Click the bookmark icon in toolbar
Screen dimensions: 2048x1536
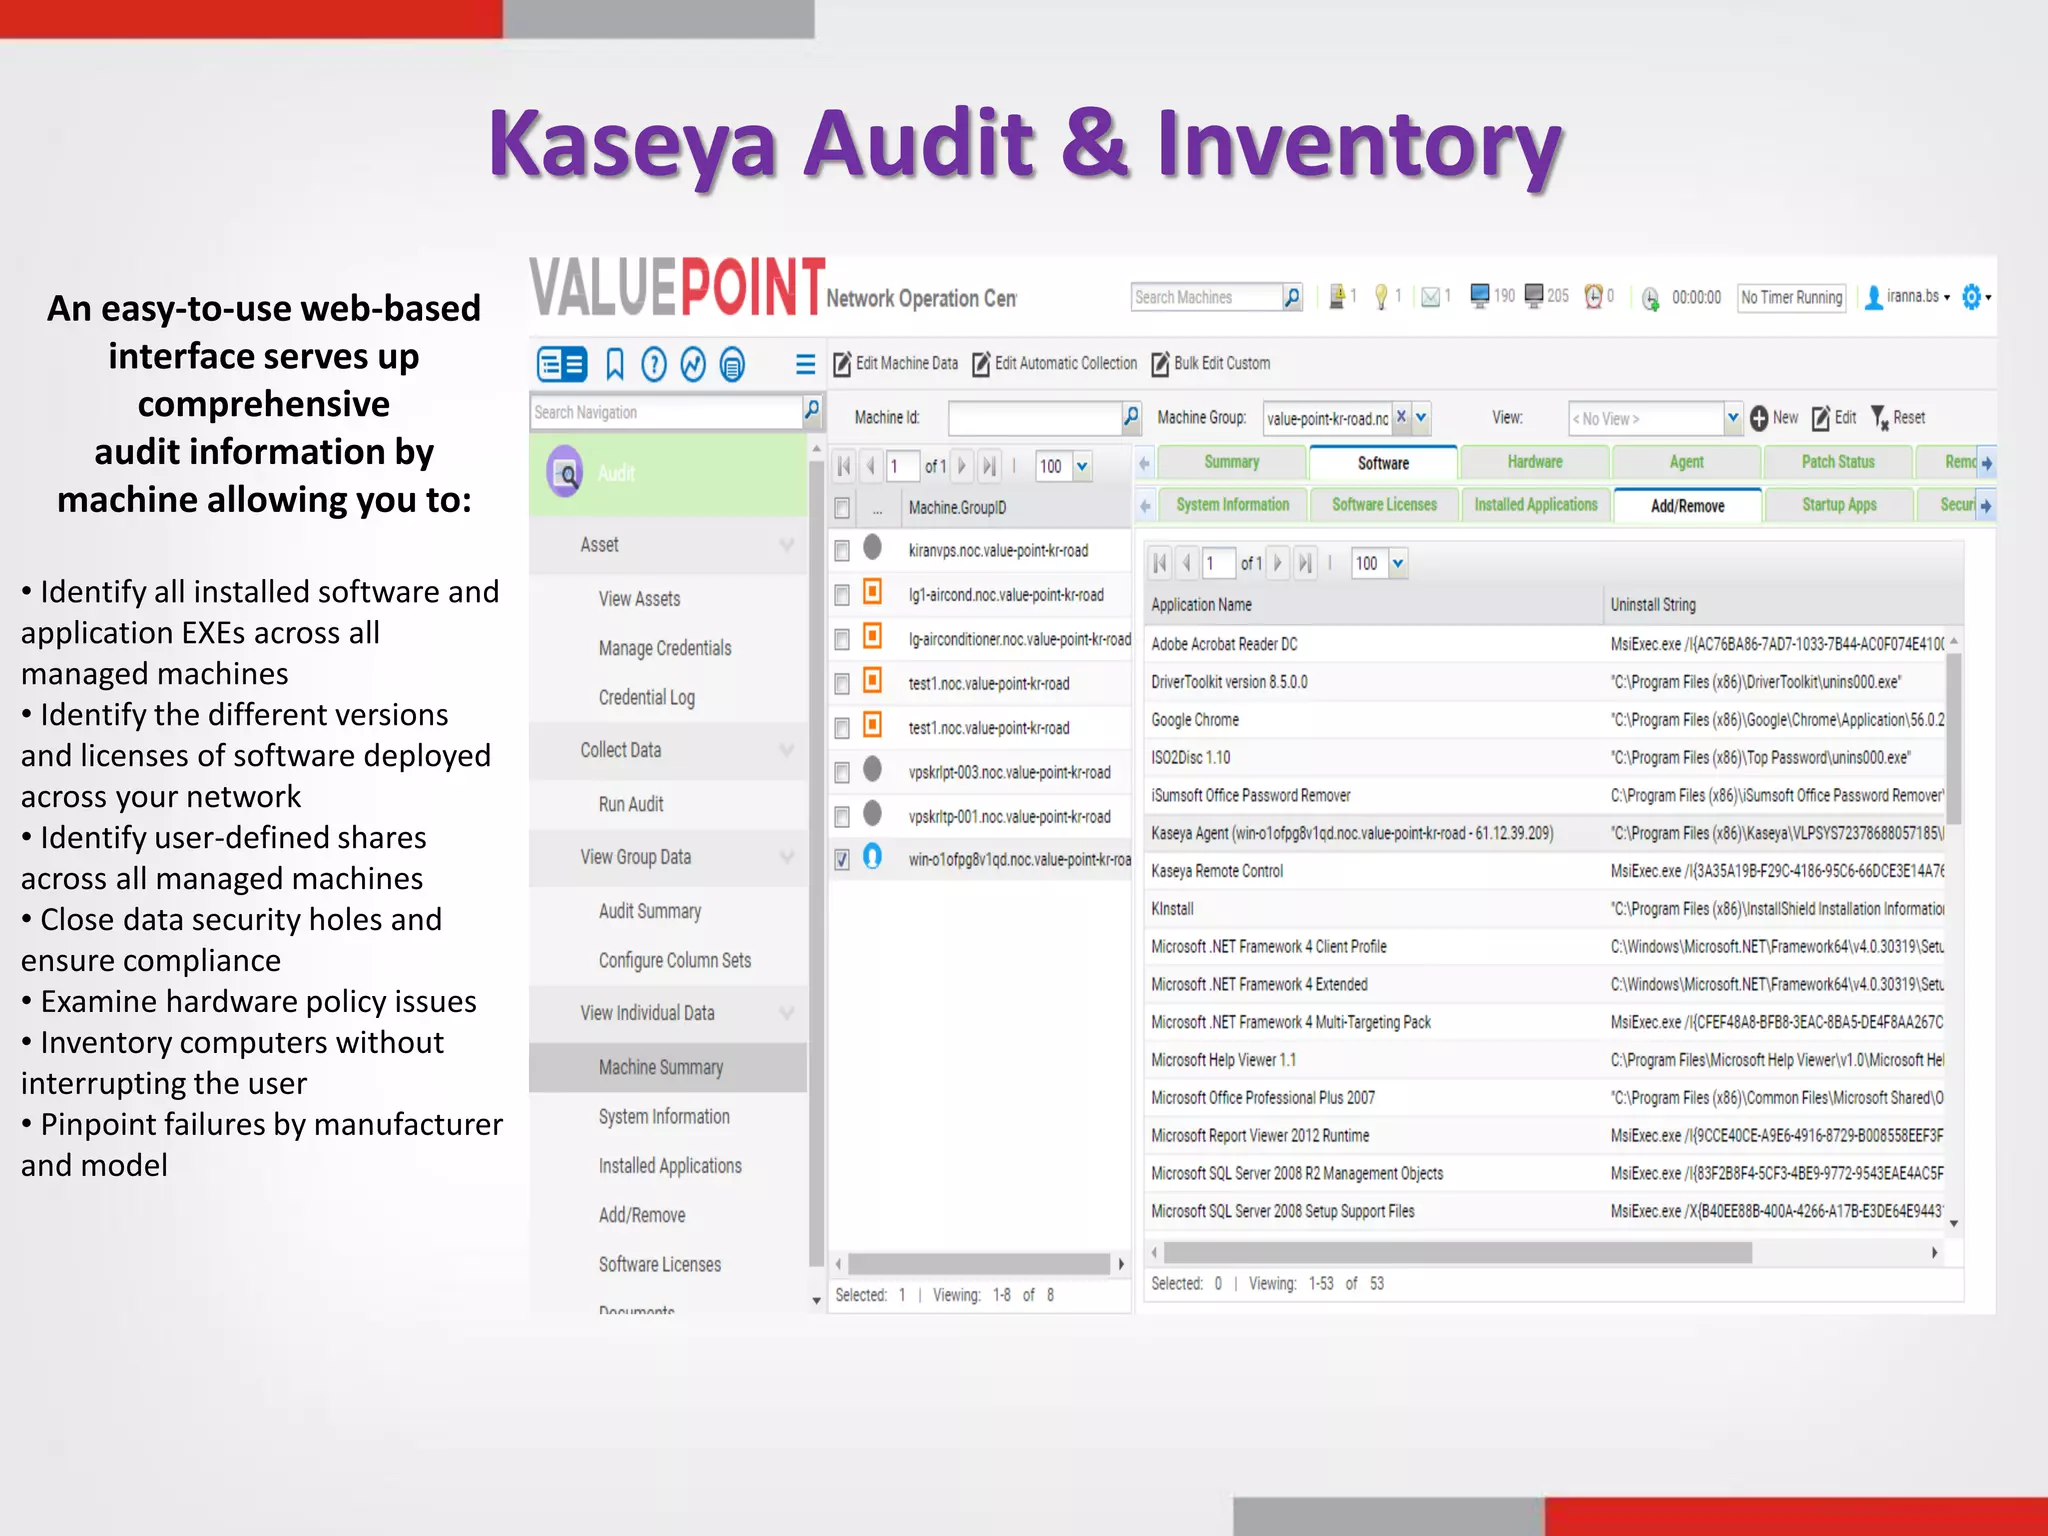click(x=614, y=365)
